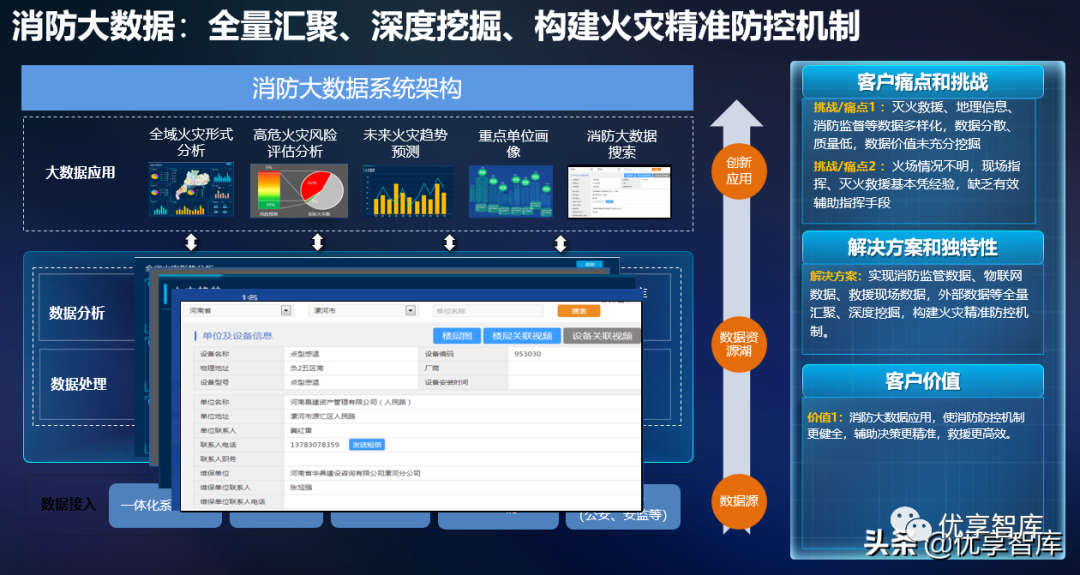Screen dimensions: 1080x575
Task: Switch to the 楼层关联视频 tab
Action: coord(521,336)
